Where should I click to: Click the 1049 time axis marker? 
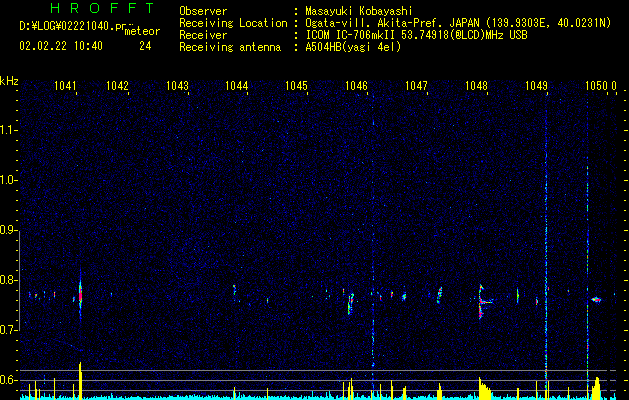[x=536, y=85]
